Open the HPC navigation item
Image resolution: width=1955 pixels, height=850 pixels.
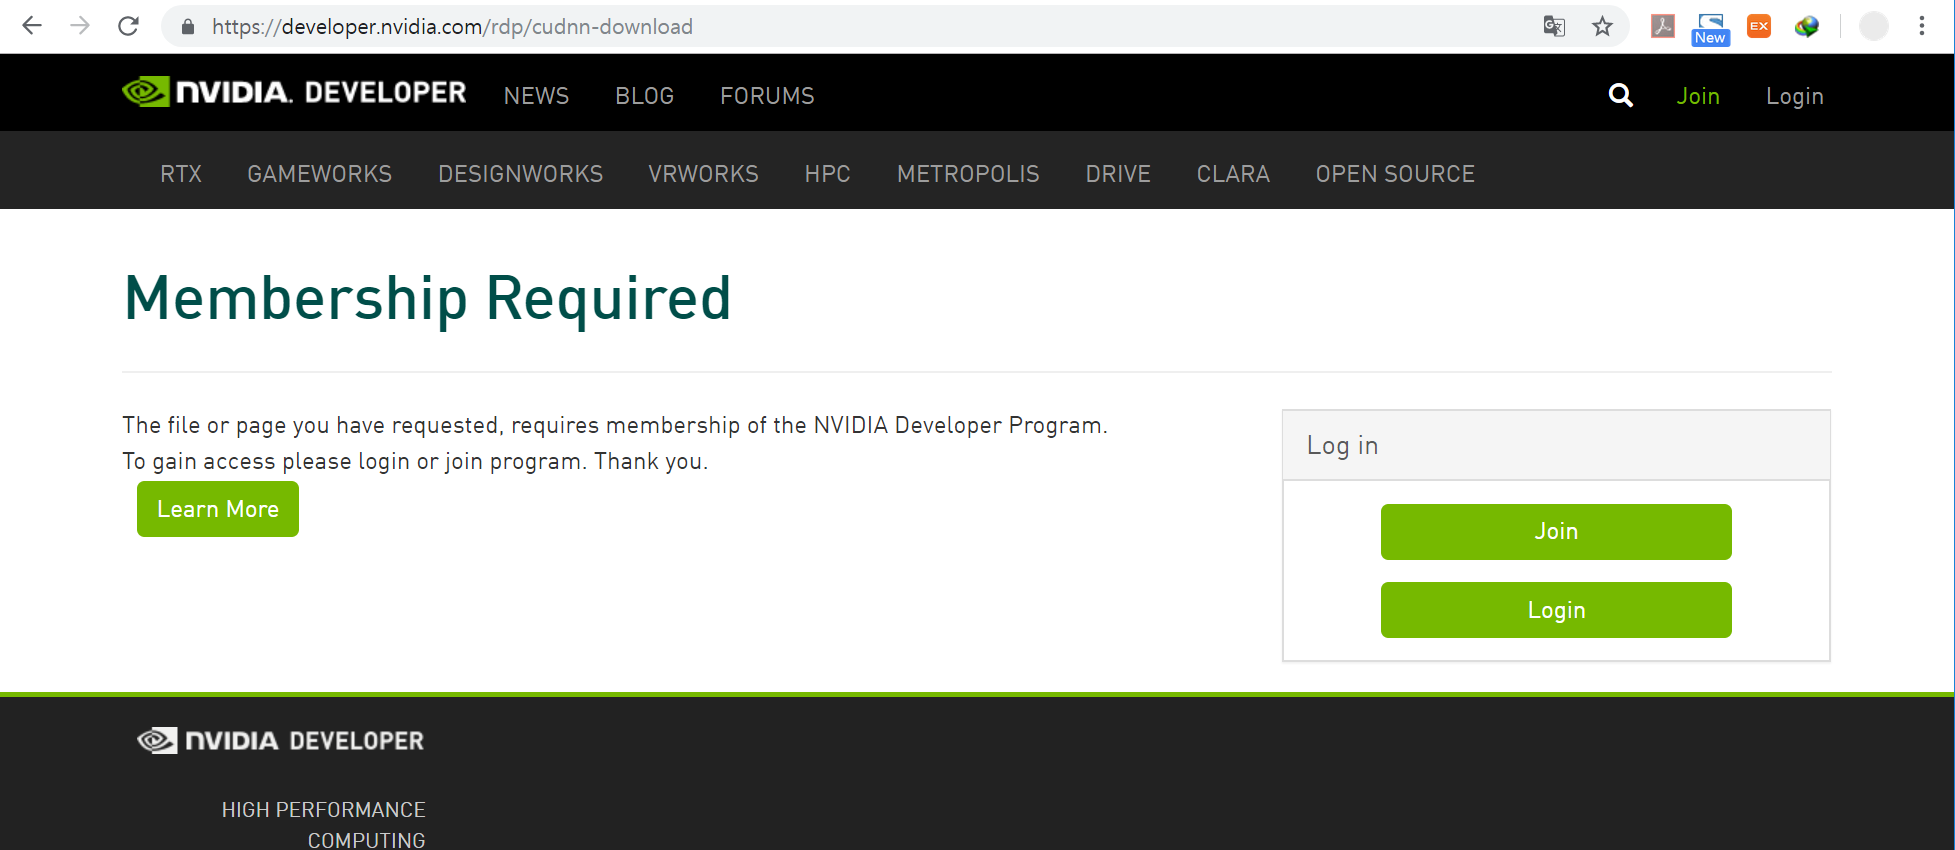tap(828, 174)
